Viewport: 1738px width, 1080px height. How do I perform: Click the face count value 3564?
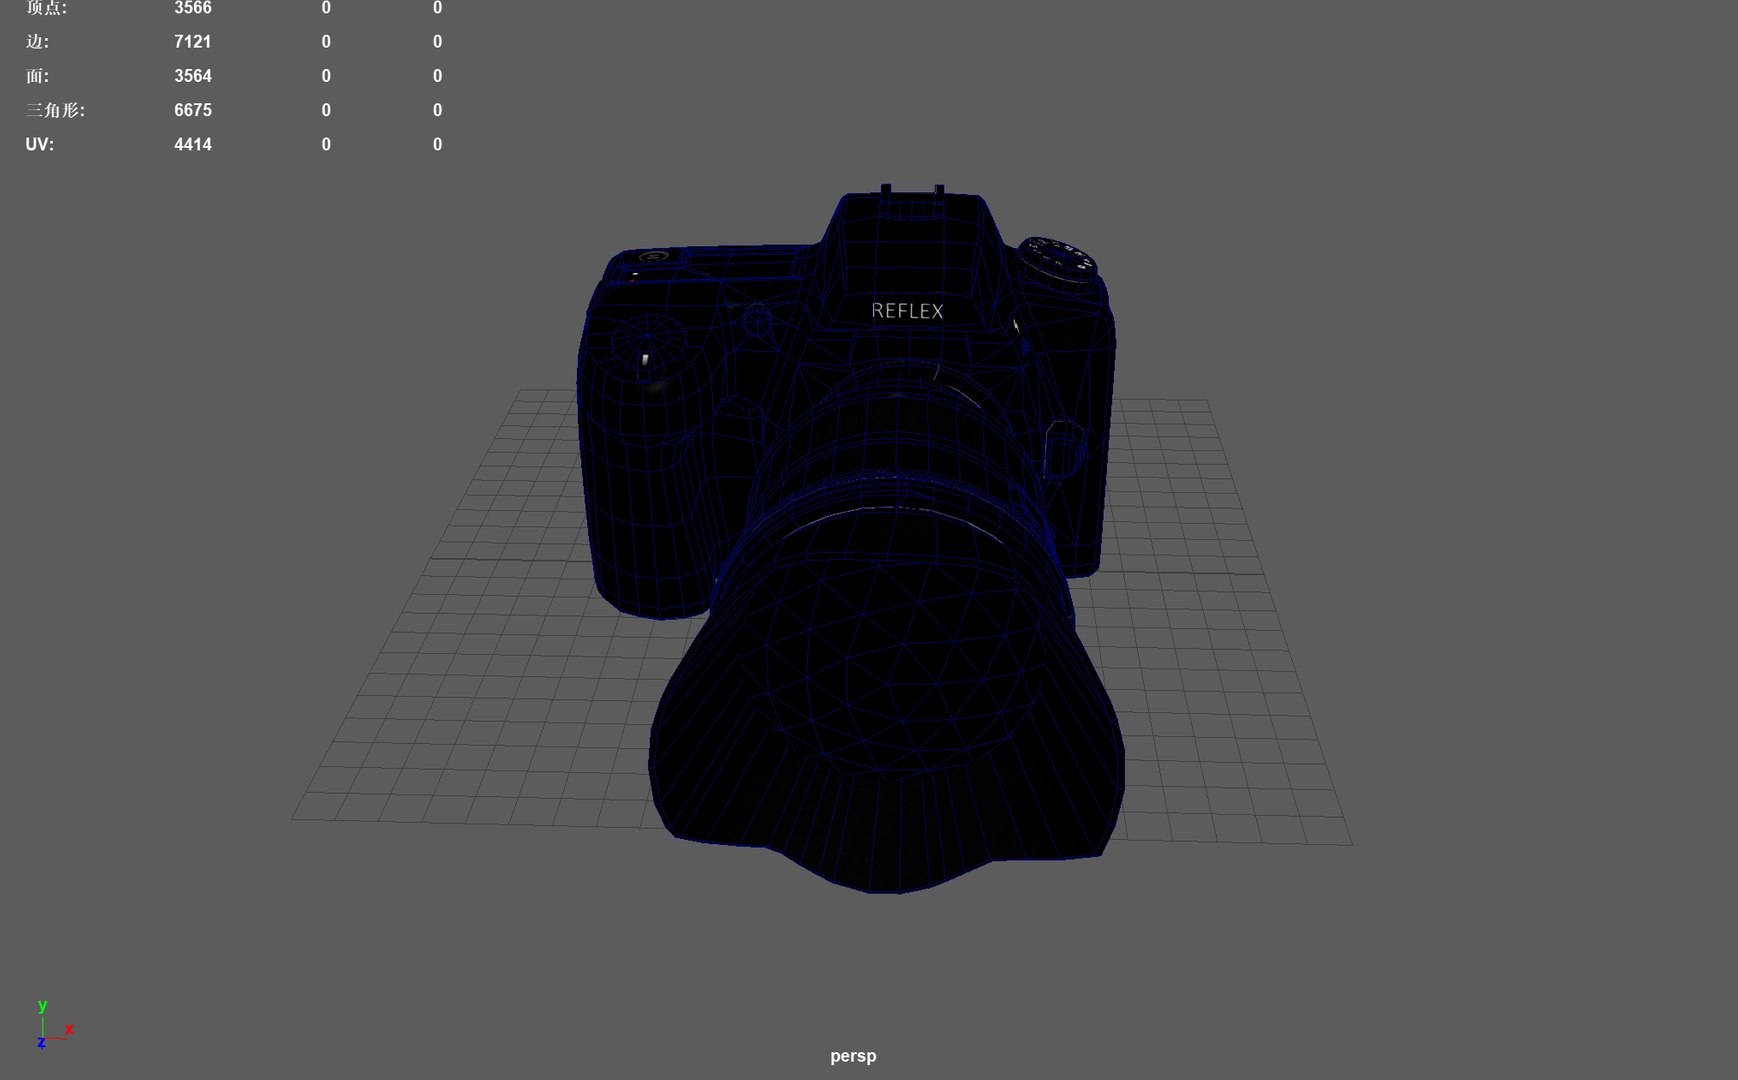click(x=193, y=76)
